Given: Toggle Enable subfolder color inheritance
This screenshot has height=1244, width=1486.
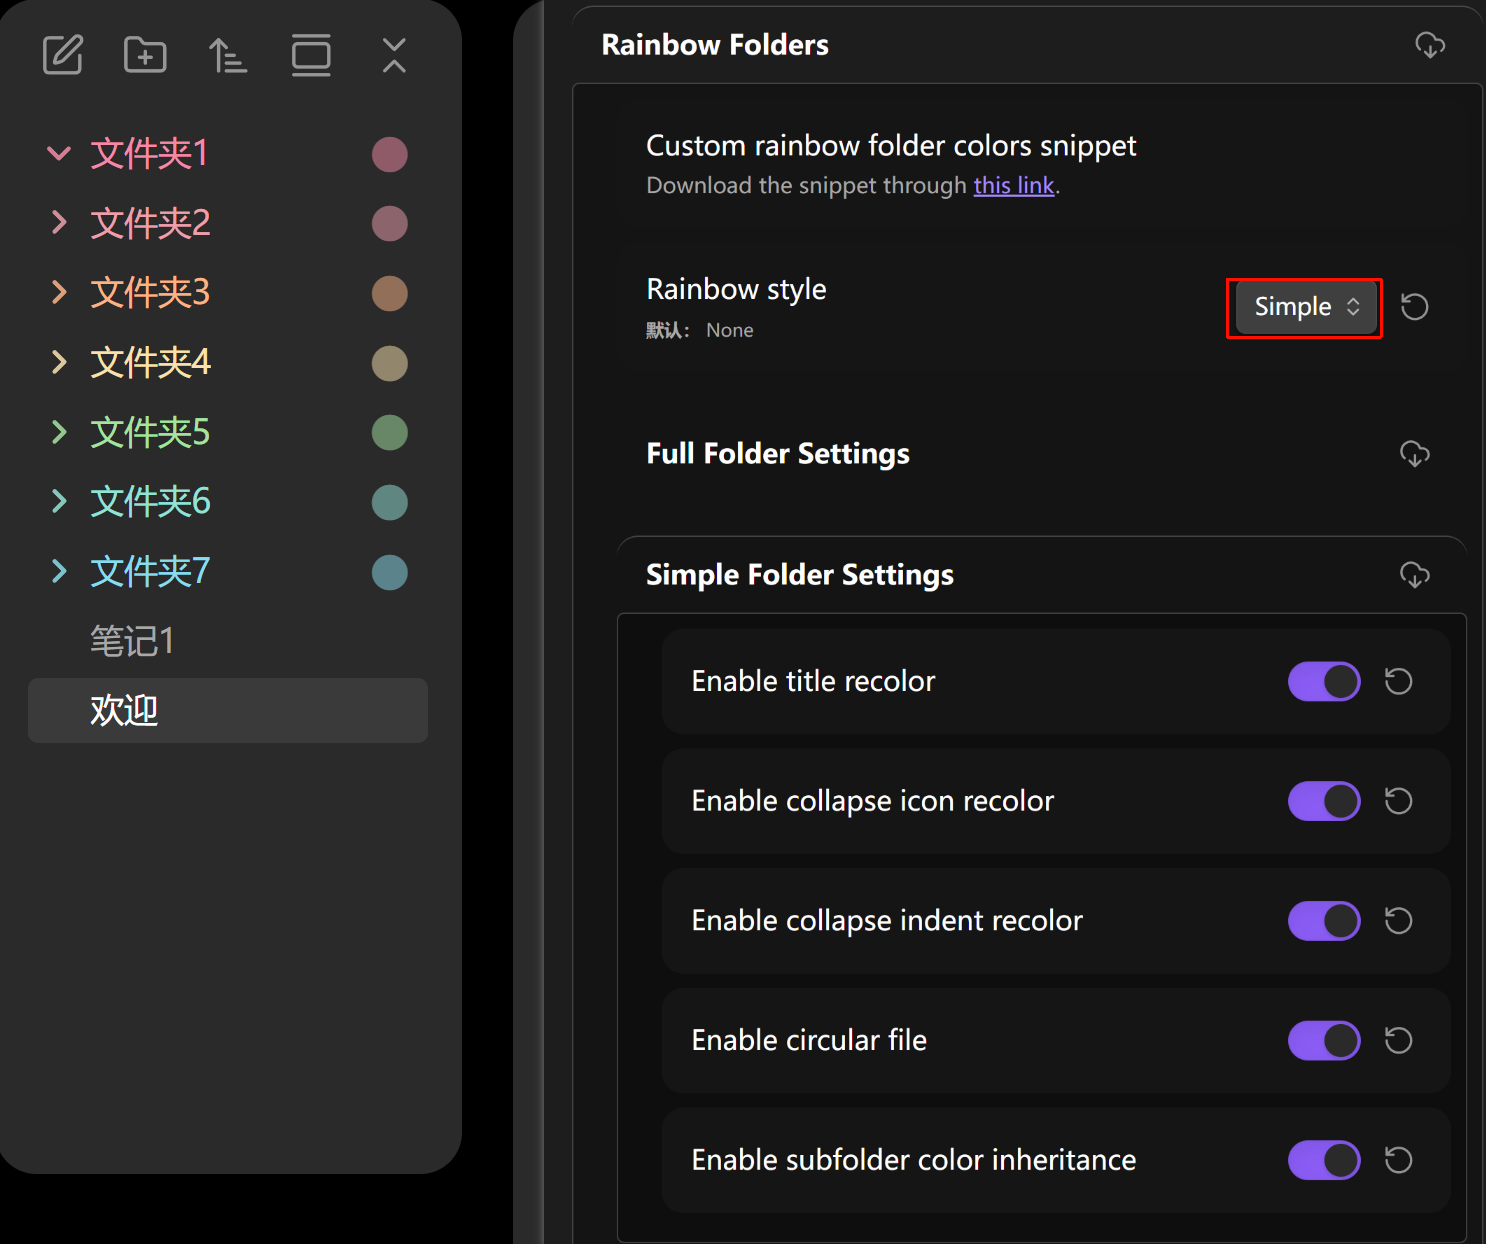Looking at the screenshot, I should tap(1324, 1160).
